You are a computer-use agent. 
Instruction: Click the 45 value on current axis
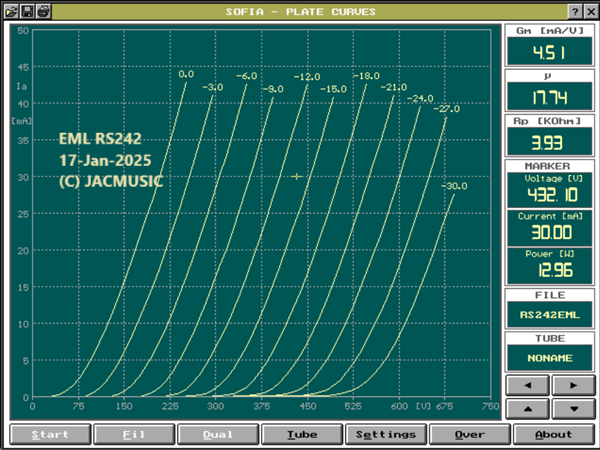(x=23, y=67)
